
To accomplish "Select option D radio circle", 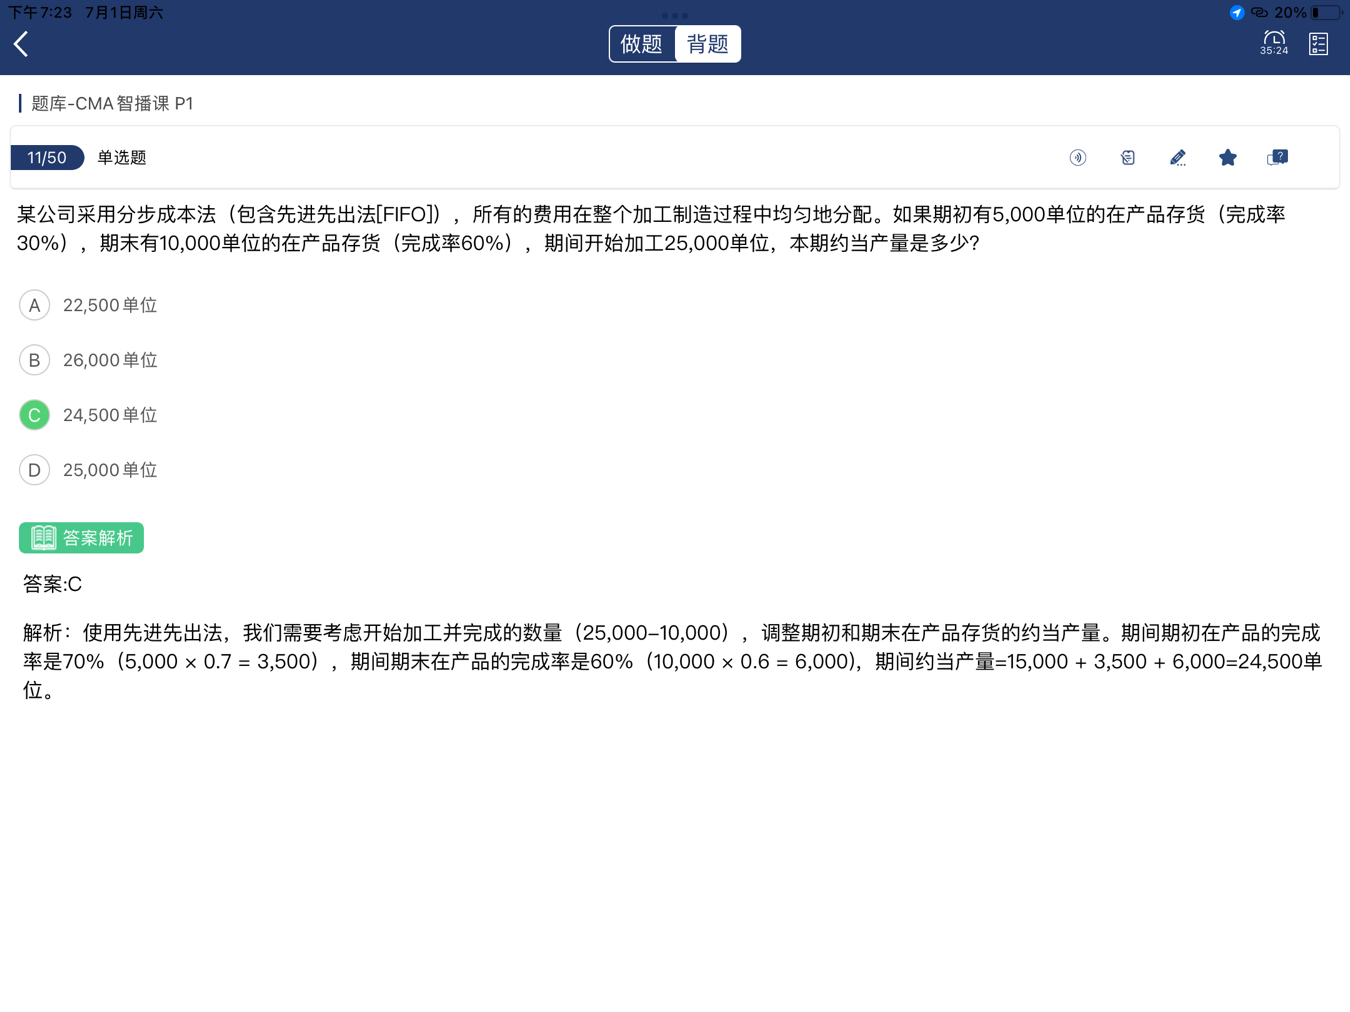I will pos(35,470).
